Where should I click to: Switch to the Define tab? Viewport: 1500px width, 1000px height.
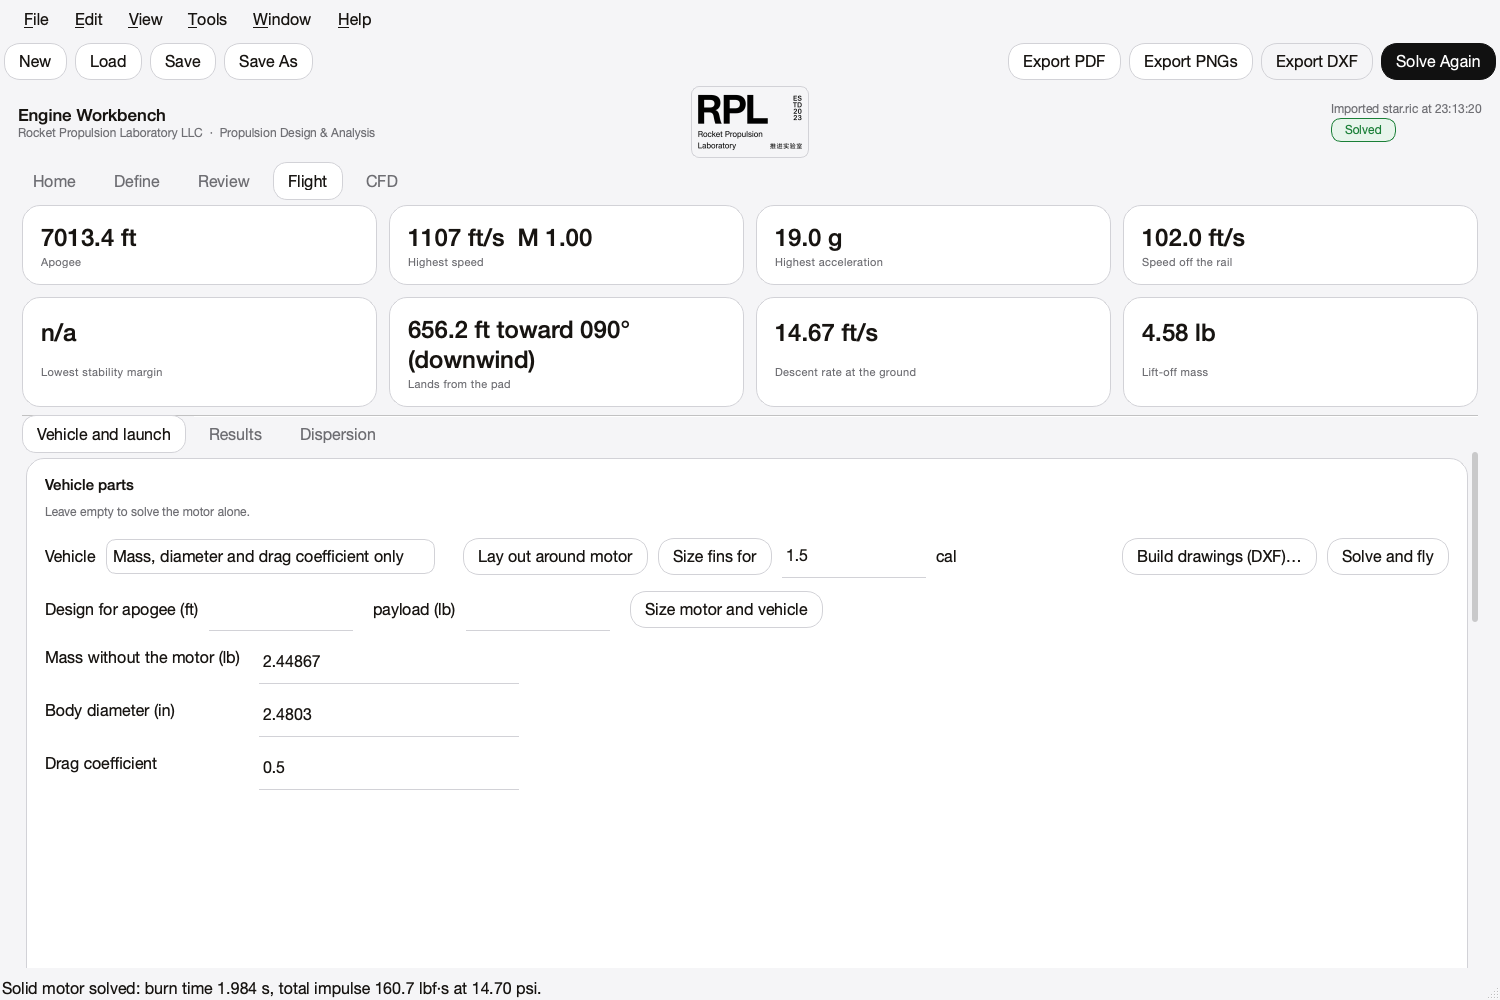(137, 181)
